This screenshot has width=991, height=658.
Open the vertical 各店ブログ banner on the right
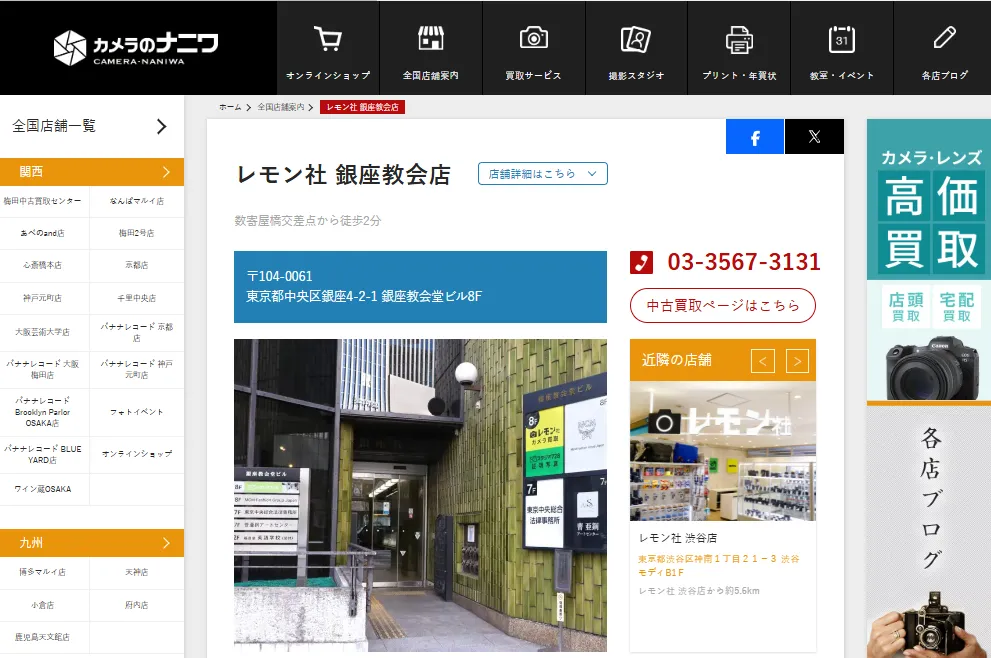pos(929,532)
